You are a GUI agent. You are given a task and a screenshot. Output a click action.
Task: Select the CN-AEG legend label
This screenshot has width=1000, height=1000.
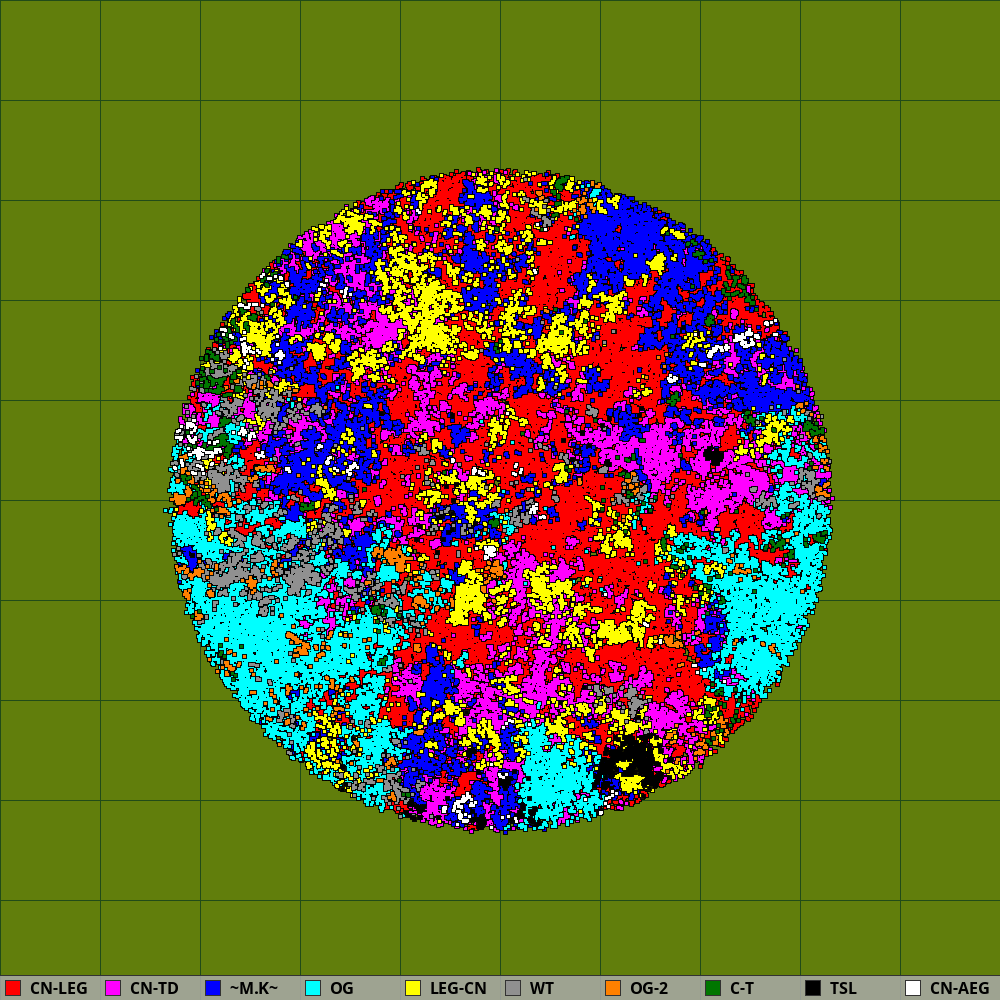click(x=960, y=989)
